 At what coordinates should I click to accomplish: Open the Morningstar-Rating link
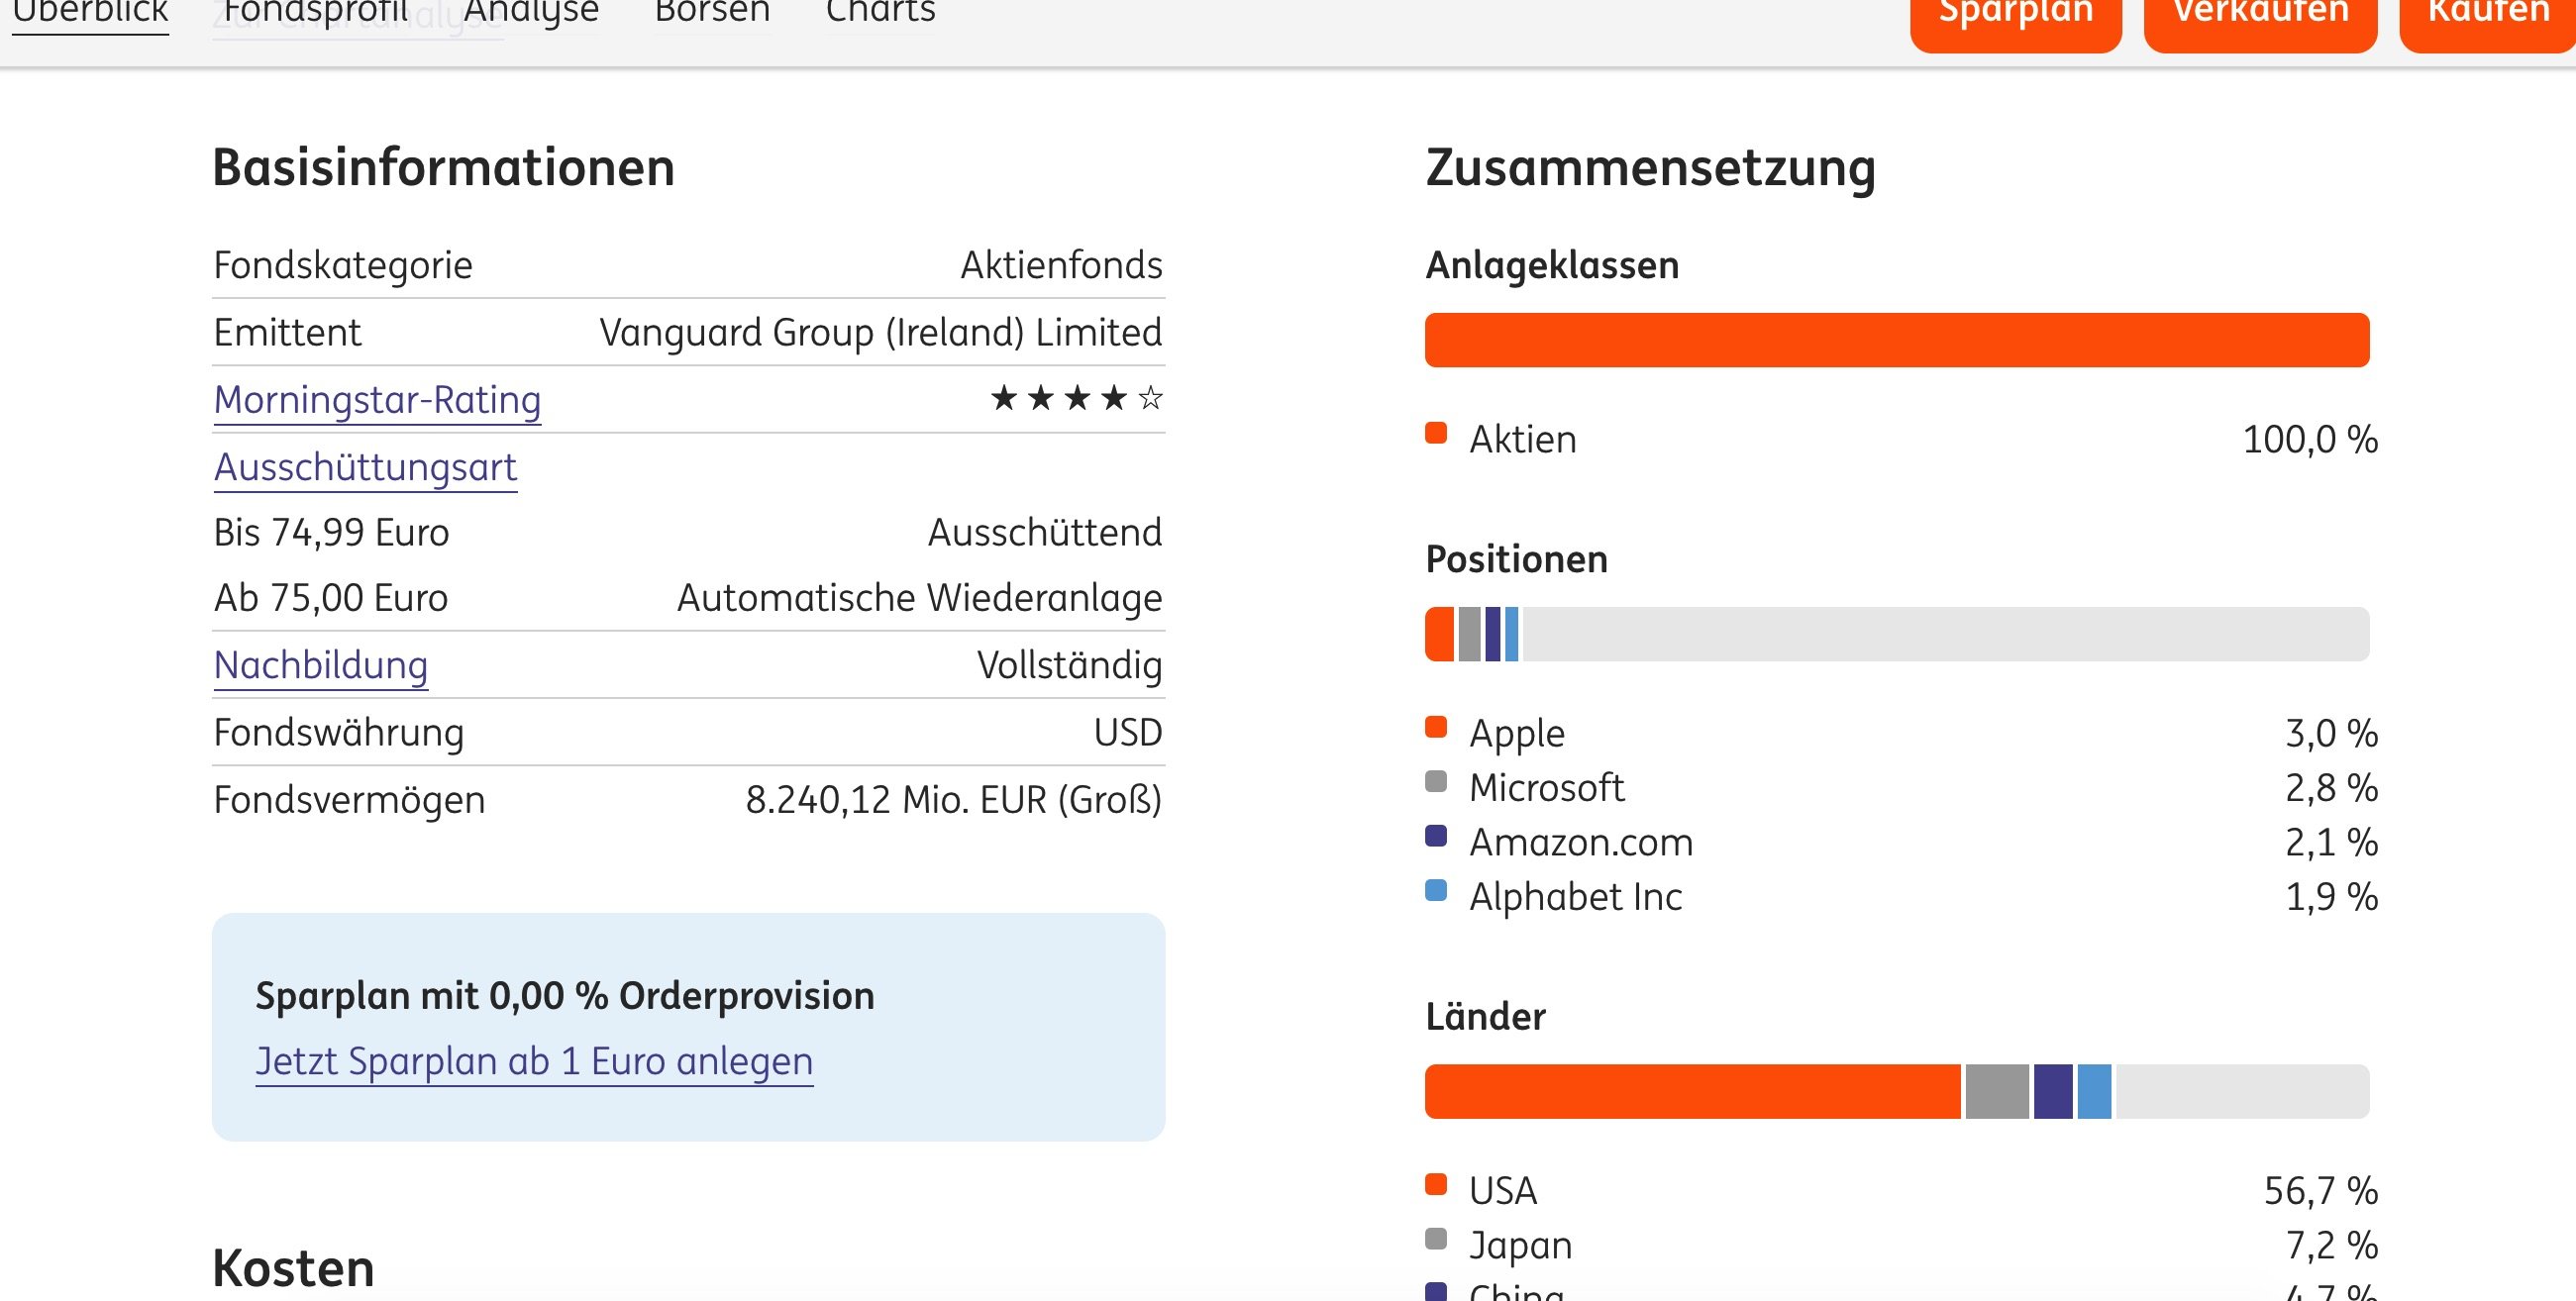(377, 400)
